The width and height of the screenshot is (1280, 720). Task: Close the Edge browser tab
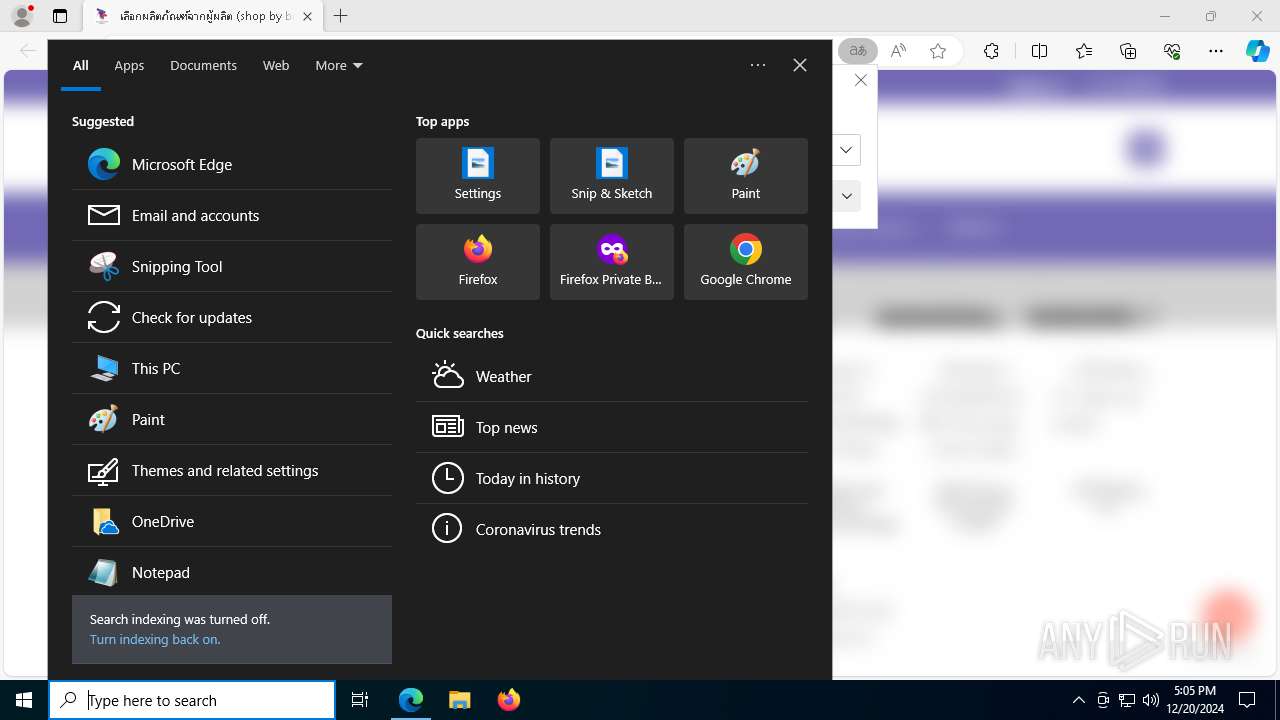pos(307,16)
